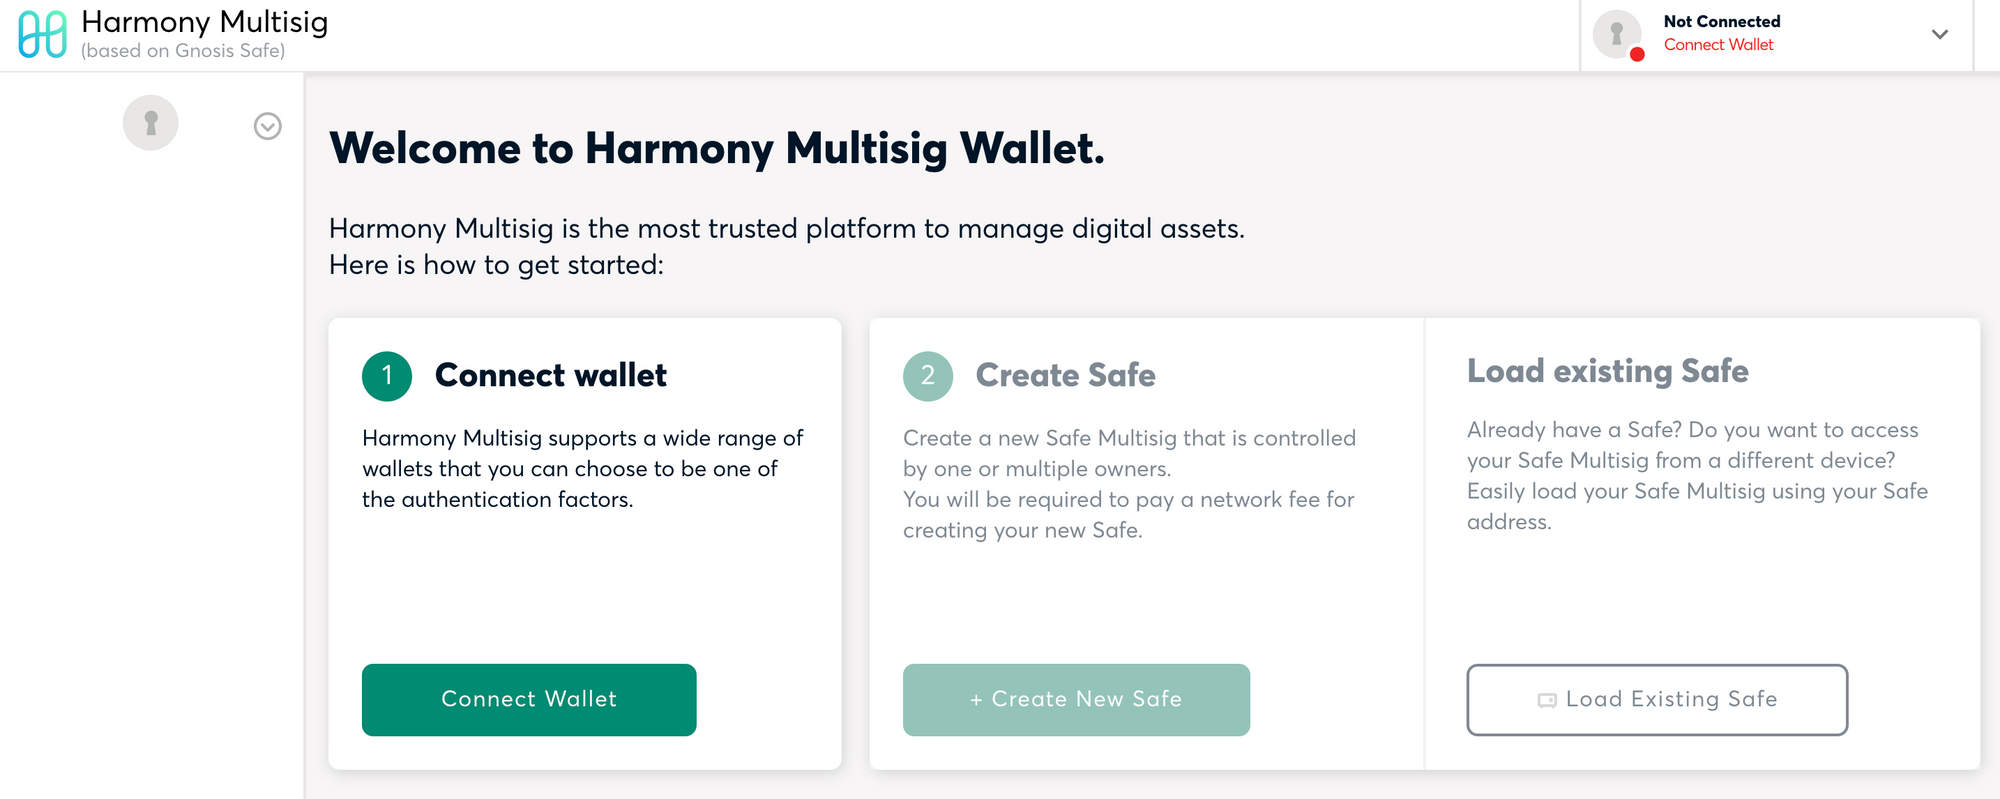2000x799 pixels.
Task: Open the wallet connection dropdown arrow
Action: 1940,34
